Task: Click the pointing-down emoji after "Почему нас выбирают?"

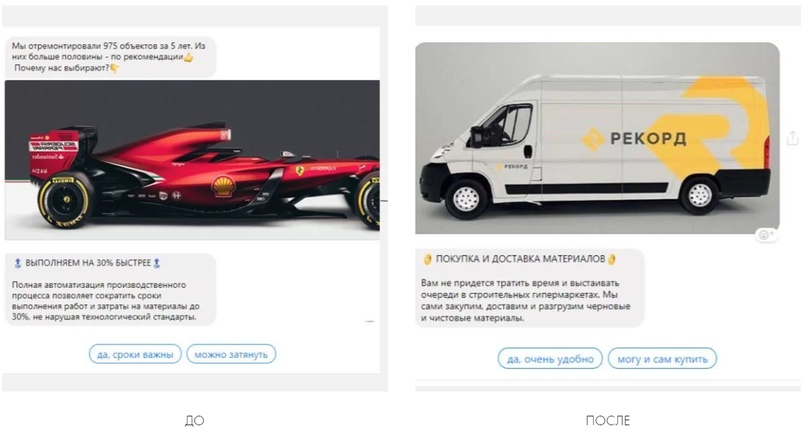Action: pyautogui.click(x=114, y=68)
